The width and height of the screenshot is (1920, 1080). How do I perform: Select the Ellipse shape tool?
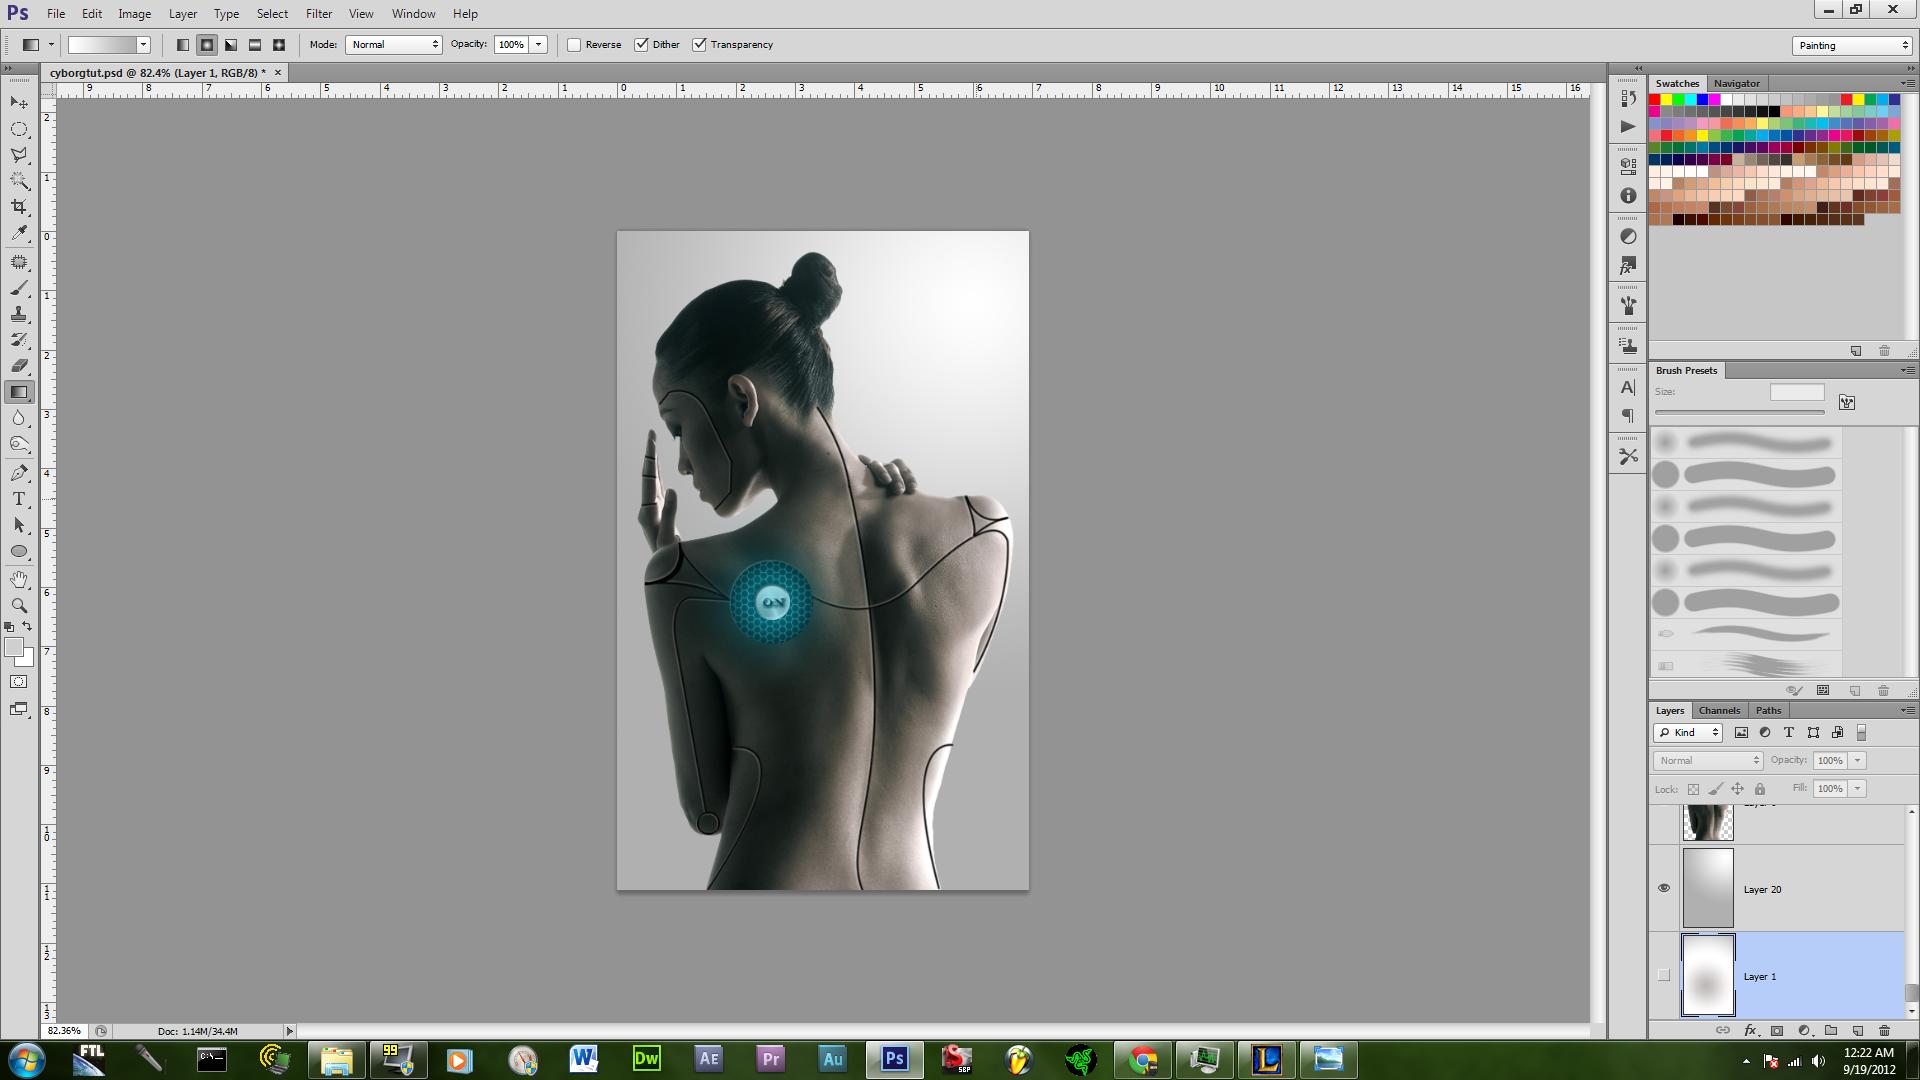click(19, 551)
